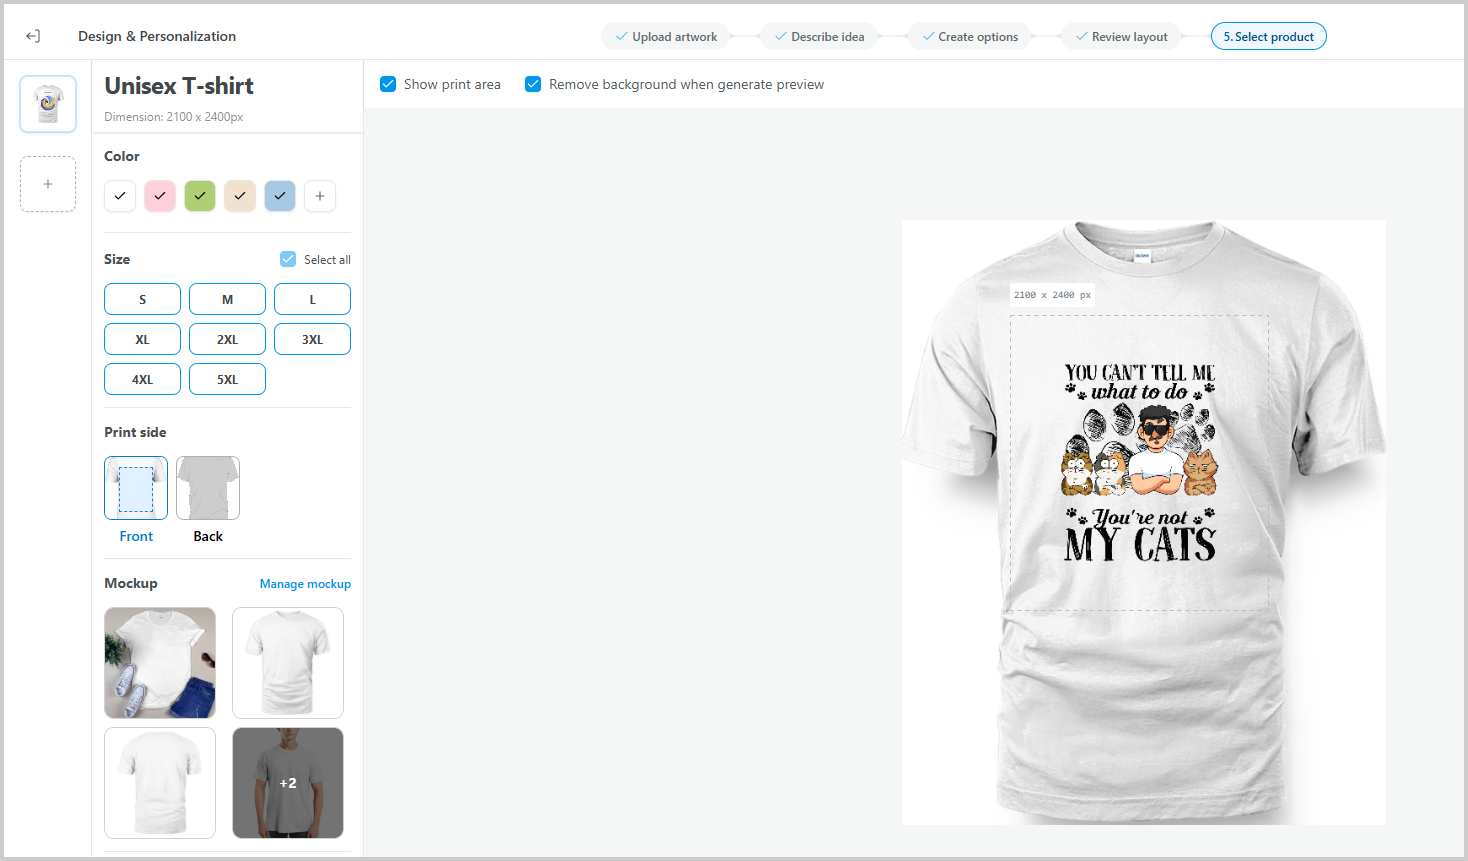Toggle size 5XL

pos(227,379)
